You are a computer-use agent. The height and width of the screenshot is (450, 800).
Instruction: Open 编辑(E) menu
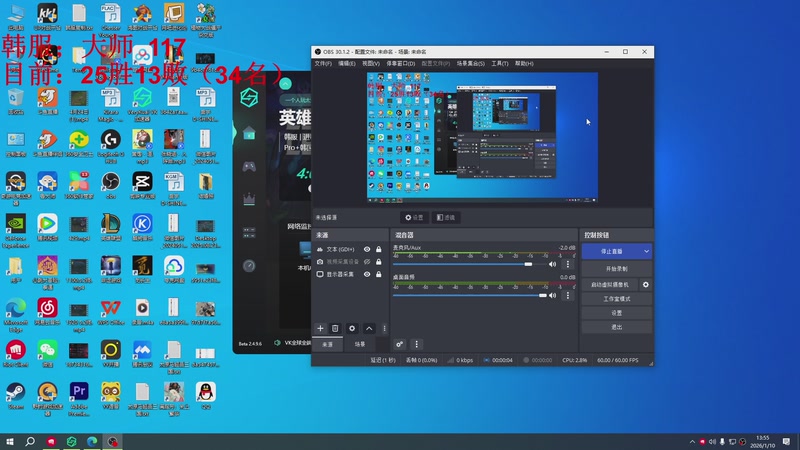pos(346,63)
